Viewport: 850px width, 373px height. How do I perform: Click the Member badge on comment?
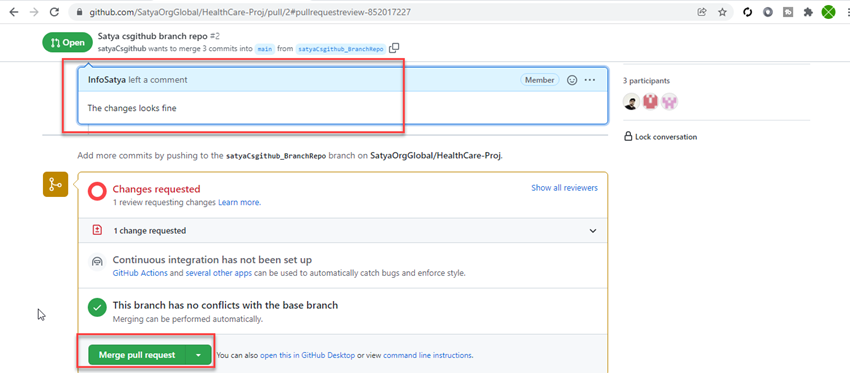540,80
